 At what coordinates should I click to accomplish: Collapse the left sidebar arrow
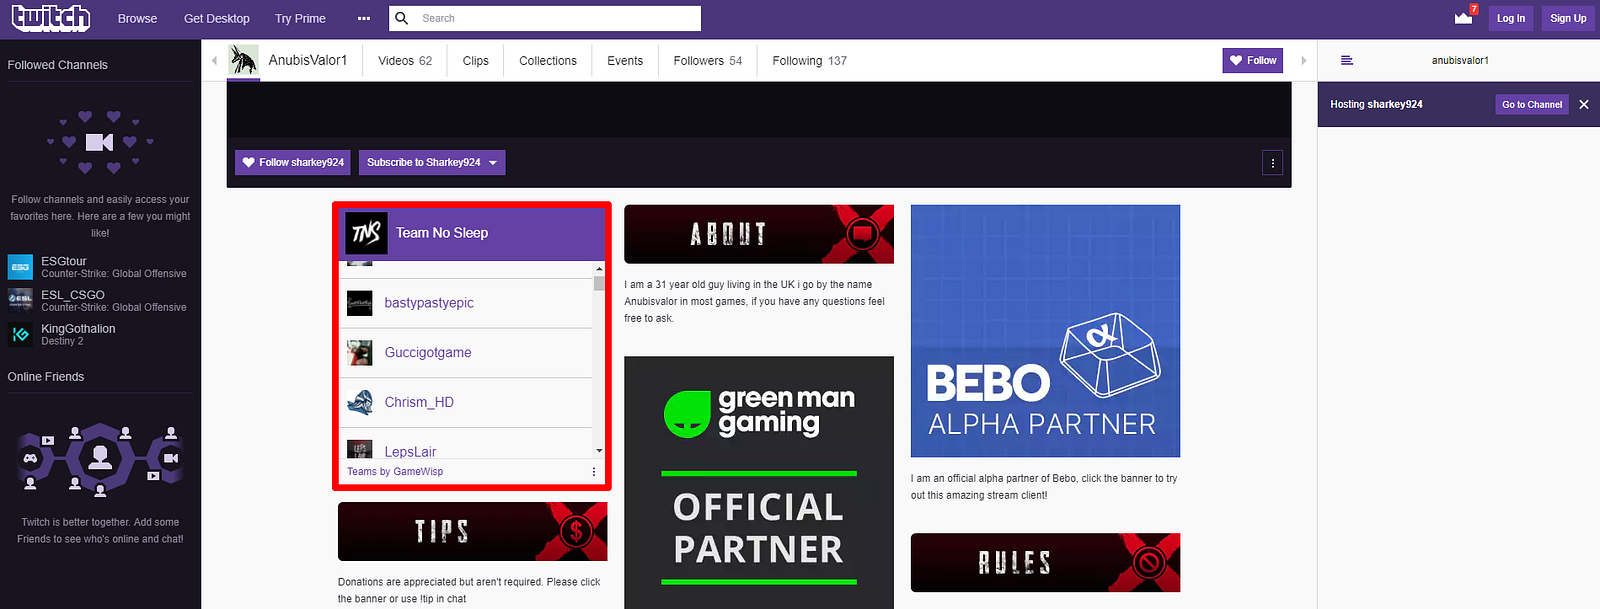[214, 61]
